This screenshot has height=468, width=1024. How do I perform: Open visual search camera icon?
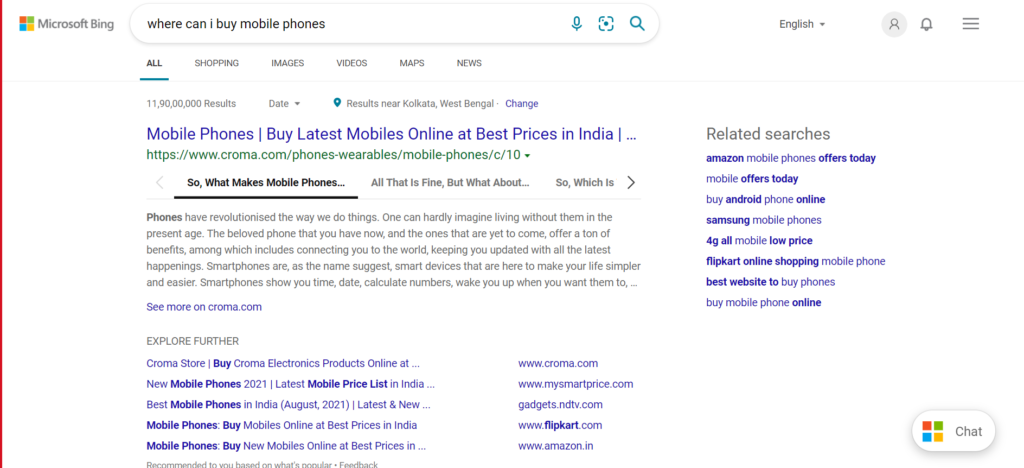tap(607, 24)
